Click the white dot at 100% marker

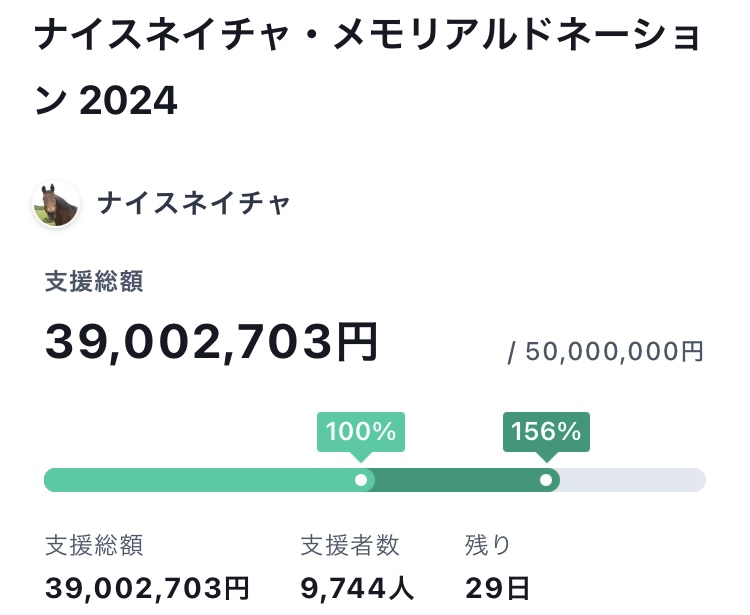tap(361, 480)
